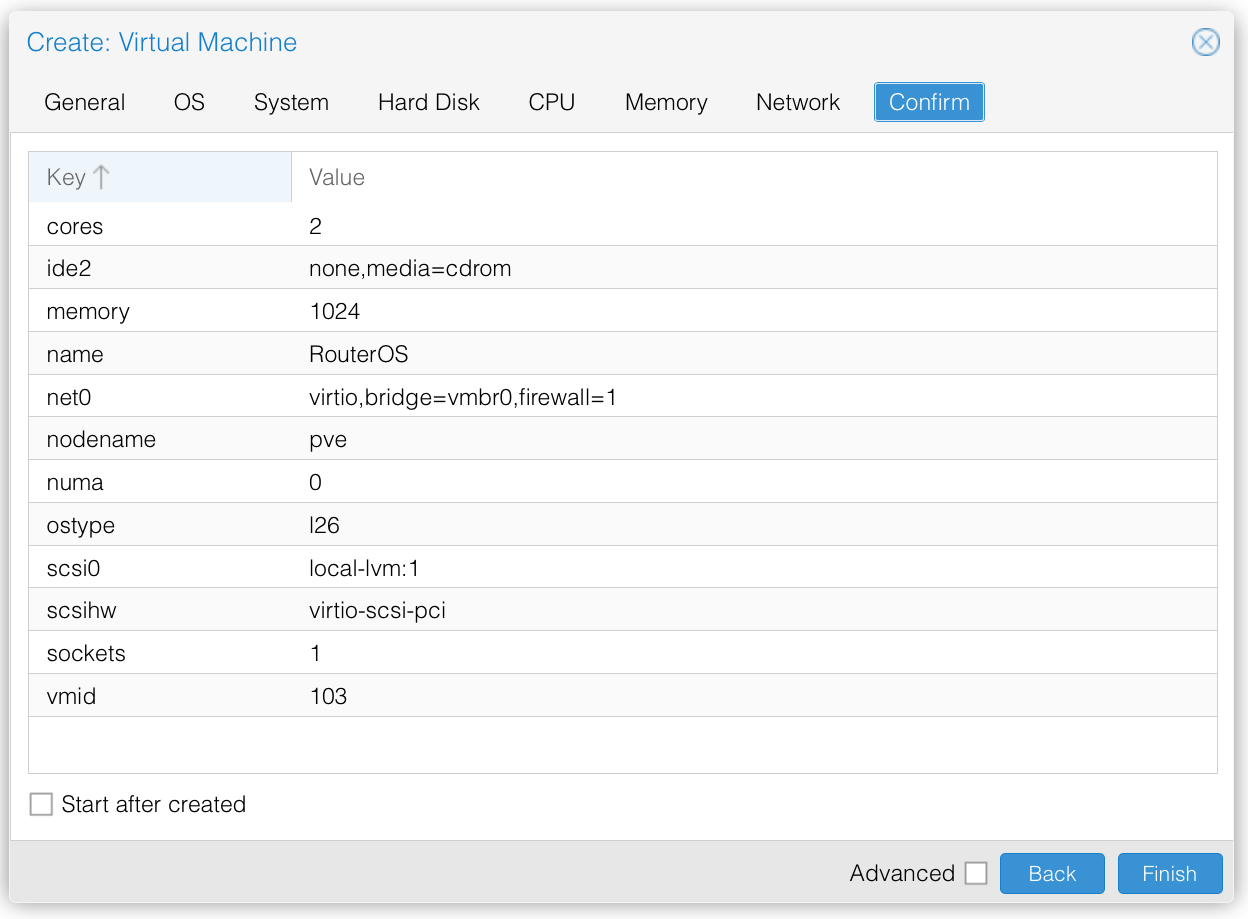Screen dimensions: 1248x919
Task: Switch to the Memory tab
Action: 666,102
